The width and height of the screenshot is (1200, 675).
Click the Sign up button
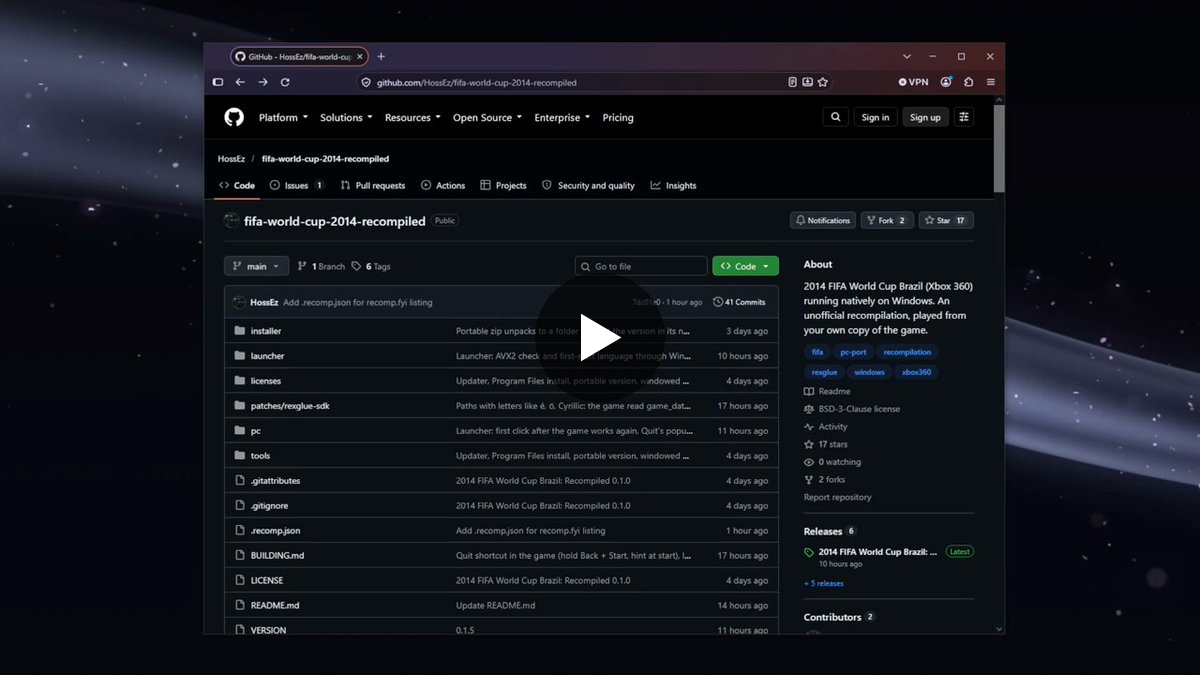pyautogui.click(x=925, y=117)
